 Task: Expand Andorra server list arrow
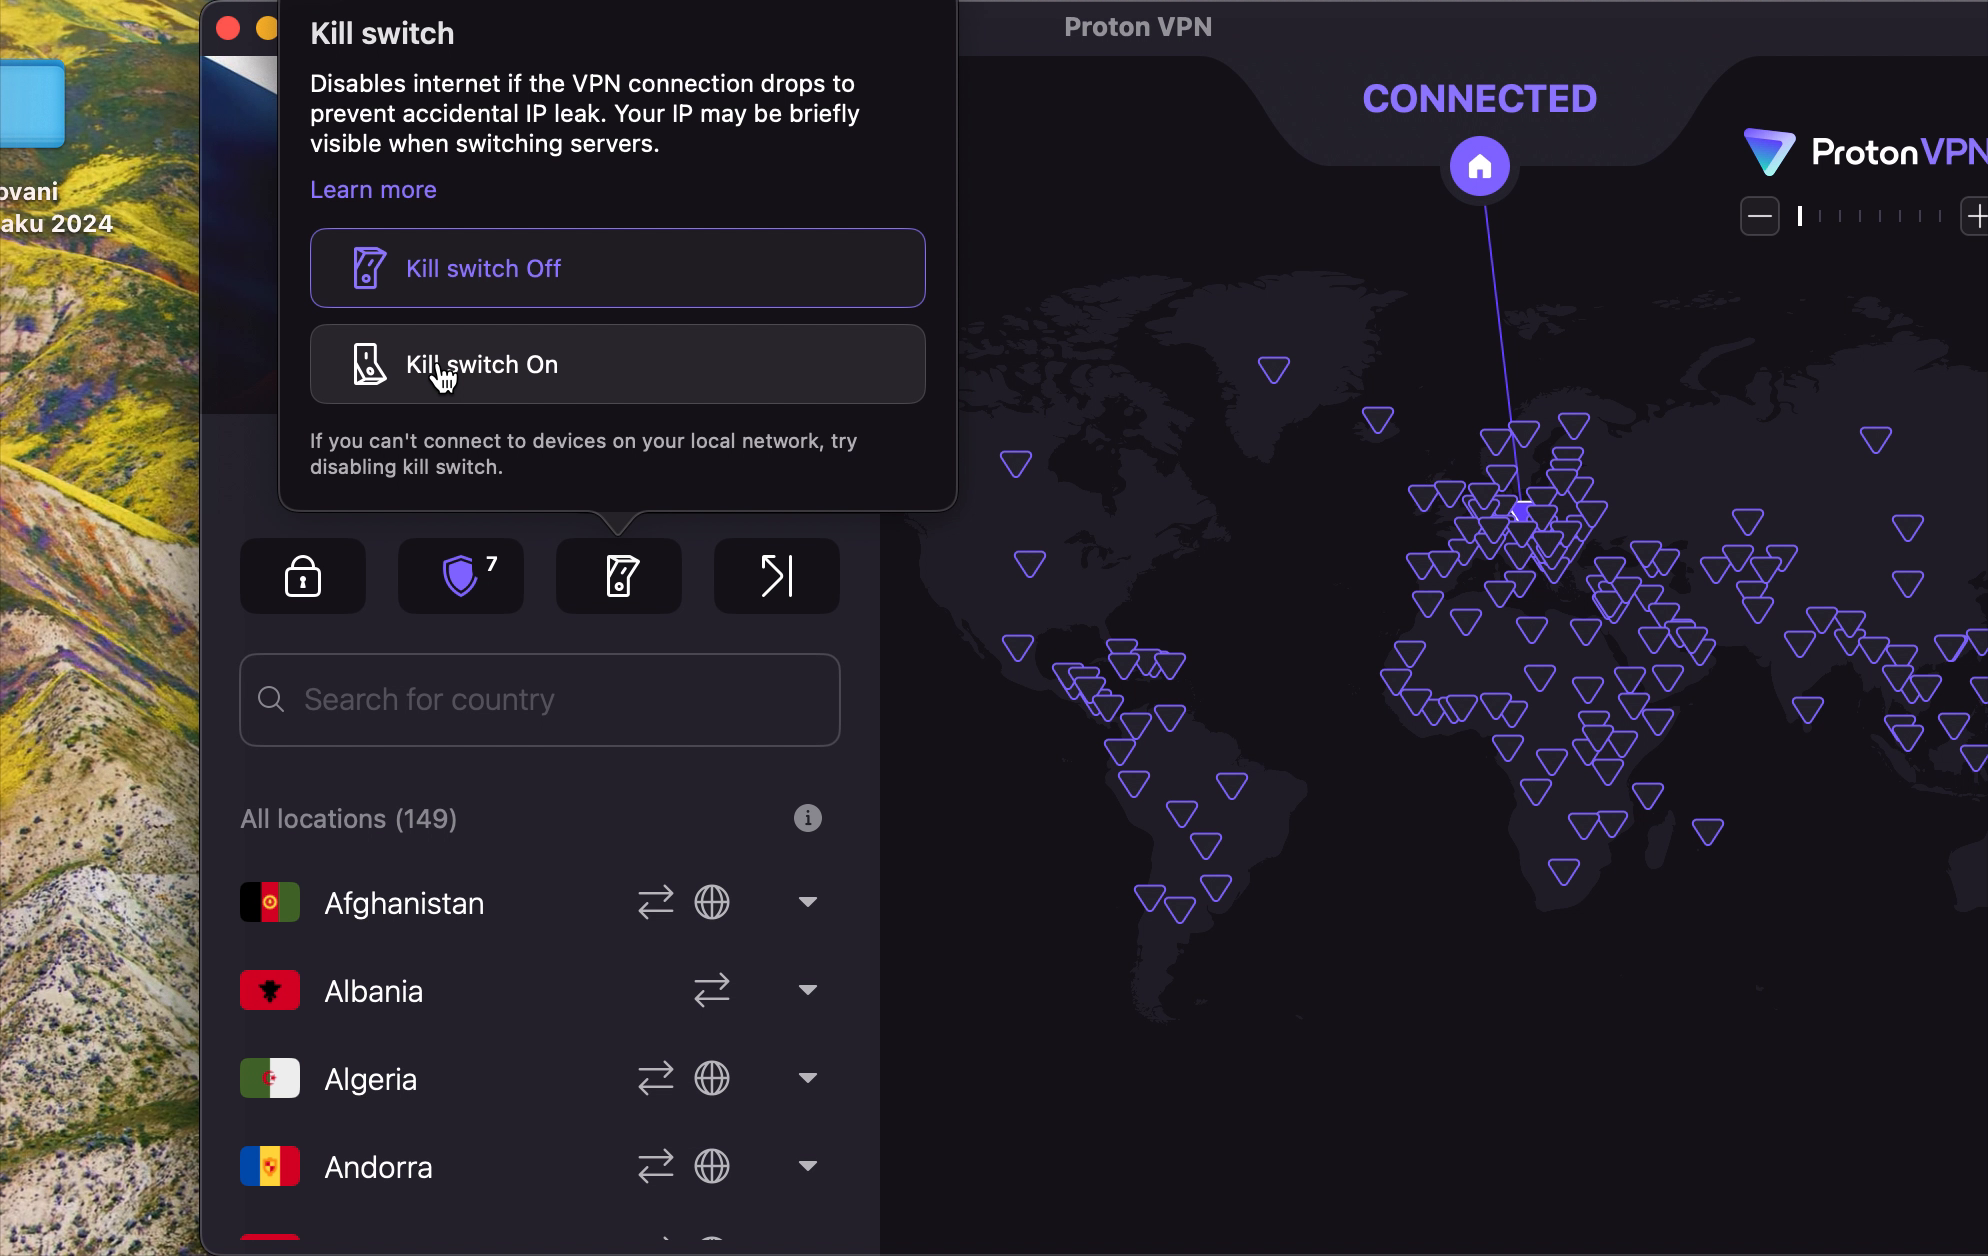(808, 1166)
